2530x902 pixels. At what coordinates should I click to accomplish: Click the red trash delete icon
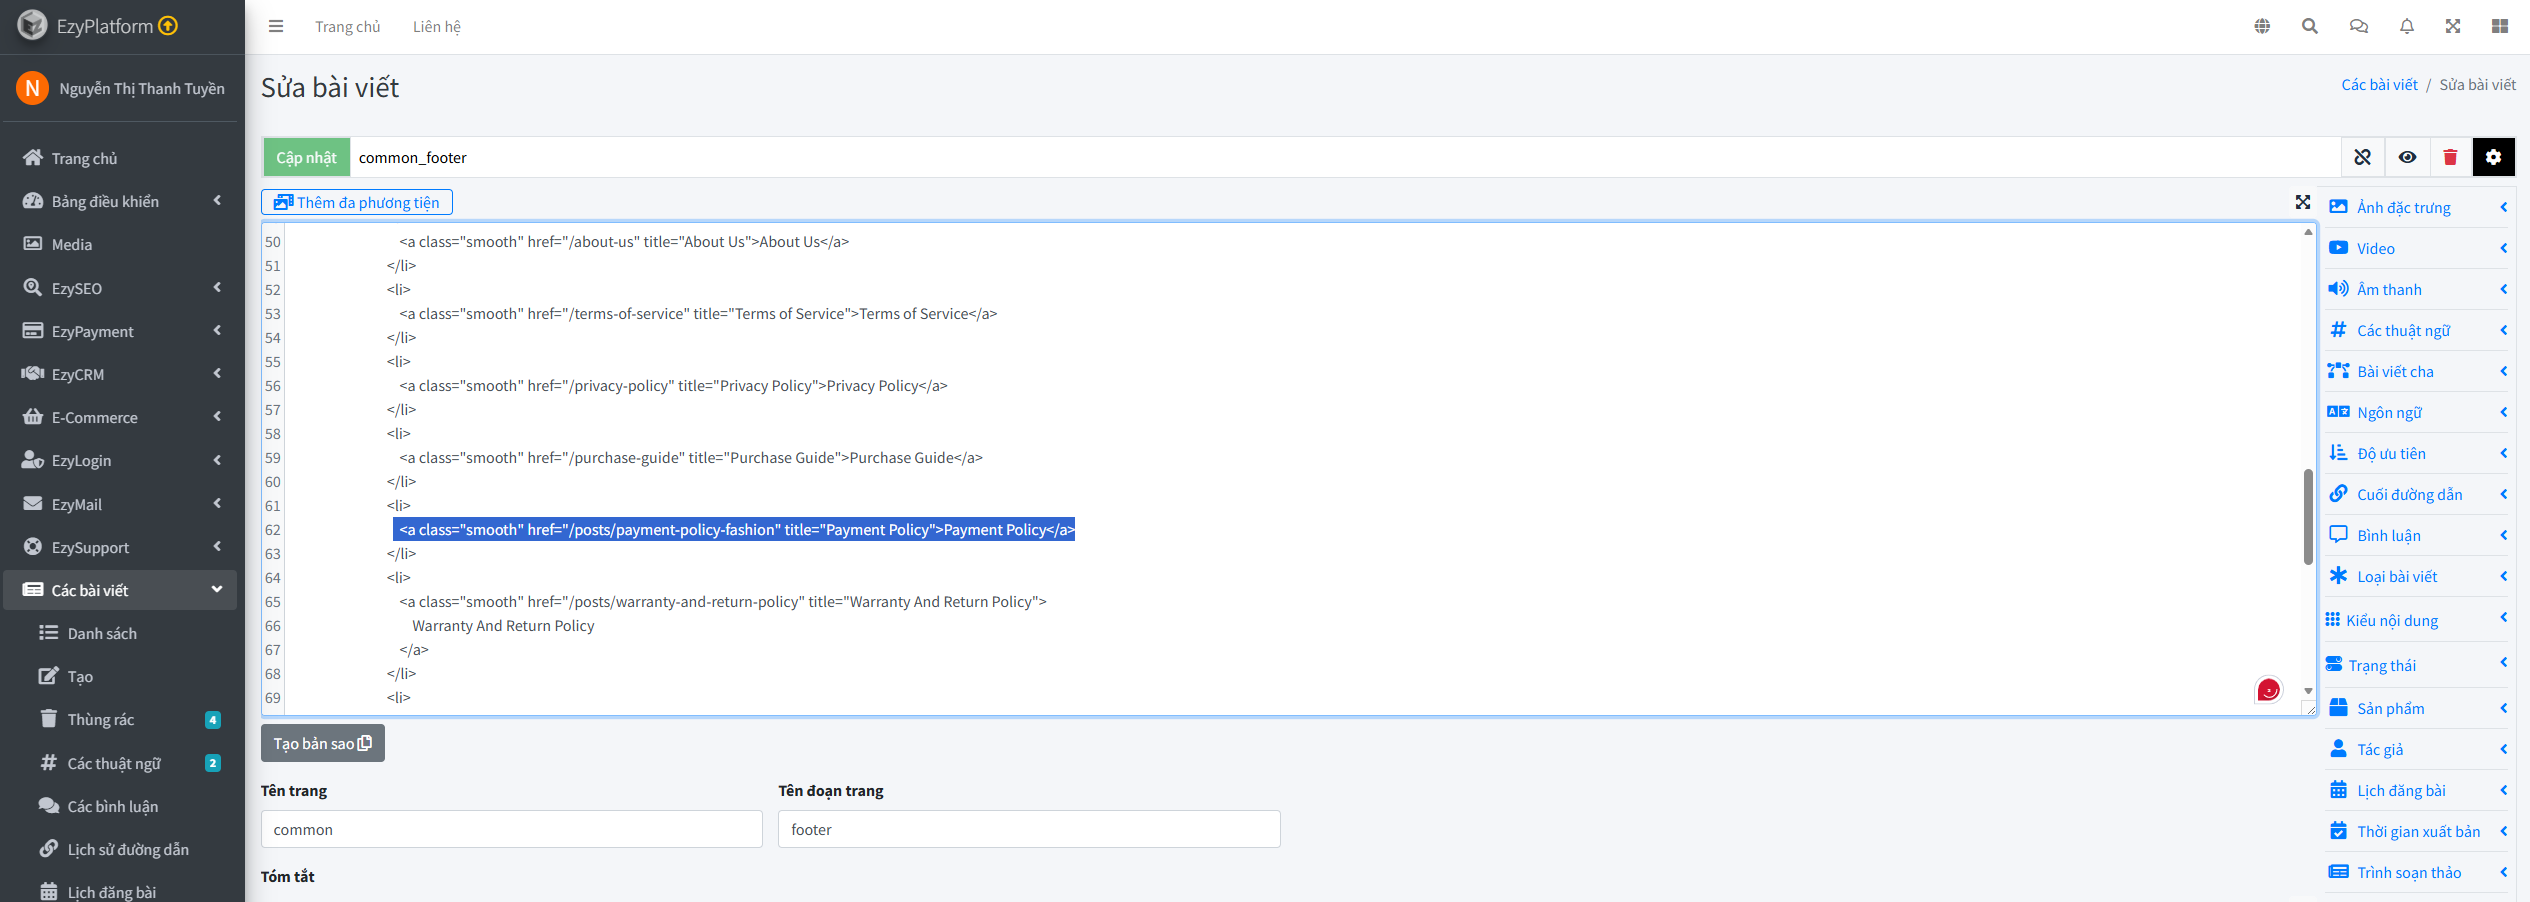pyautogui.click(x=2450, y=157)
